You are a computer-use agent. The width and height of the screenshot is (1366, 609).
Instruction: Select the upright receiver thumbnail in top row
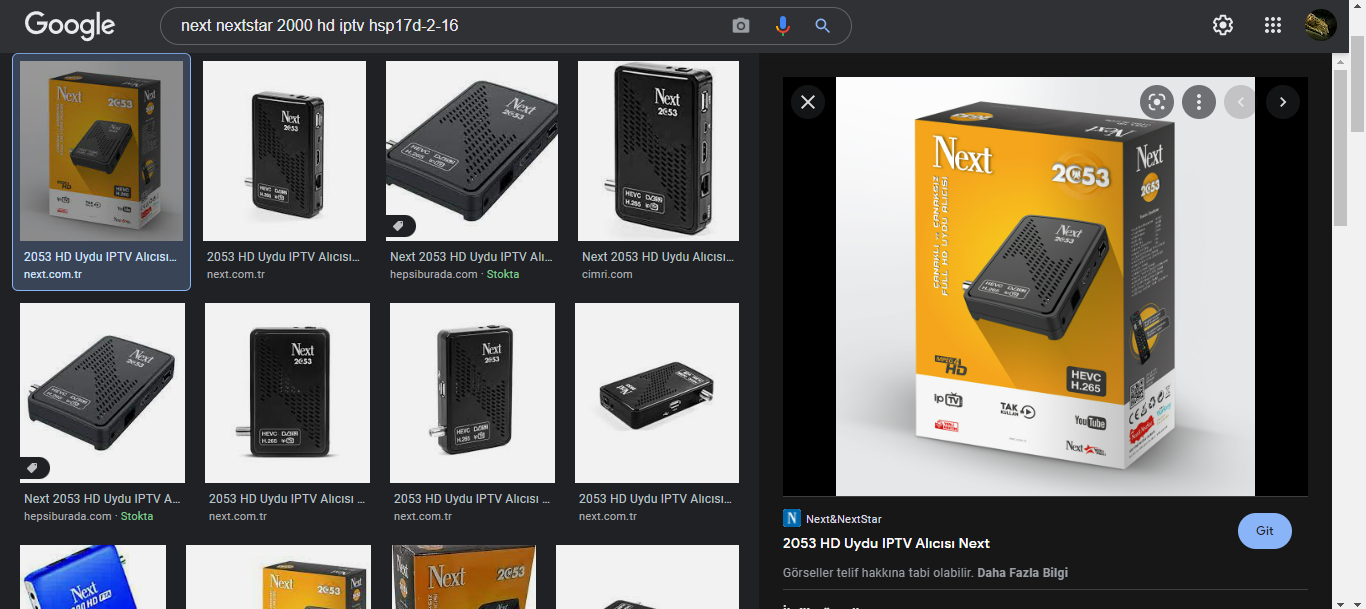pos(285,151)
